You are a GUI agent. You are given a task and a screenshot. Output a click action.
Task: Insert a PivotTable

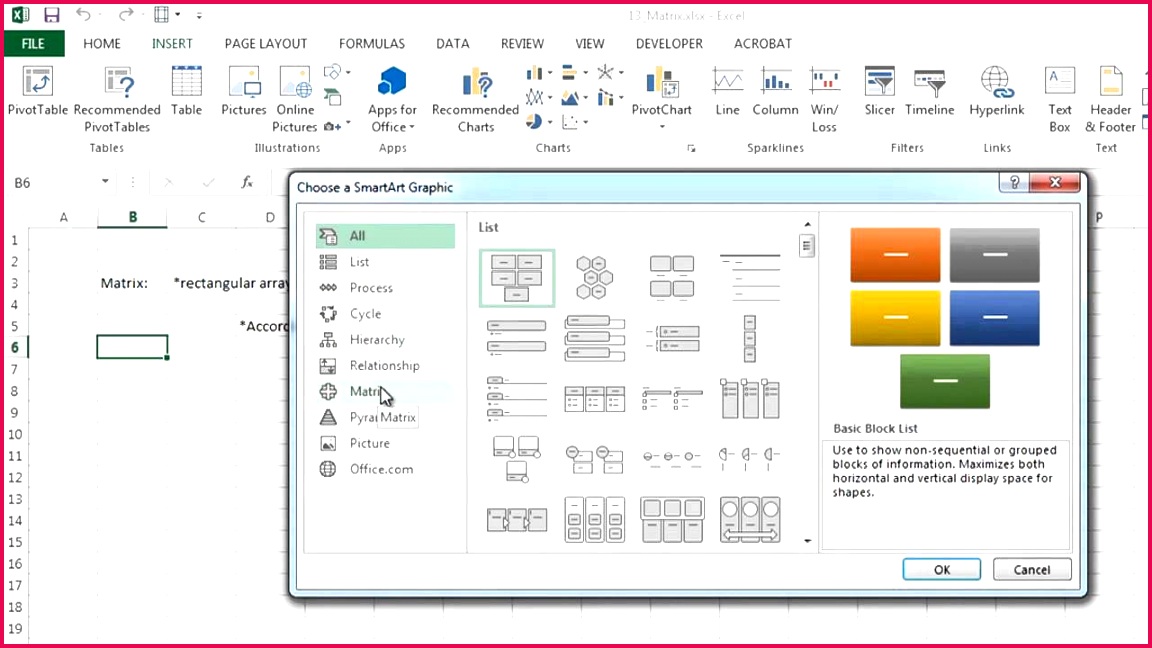tap(37, 91)
